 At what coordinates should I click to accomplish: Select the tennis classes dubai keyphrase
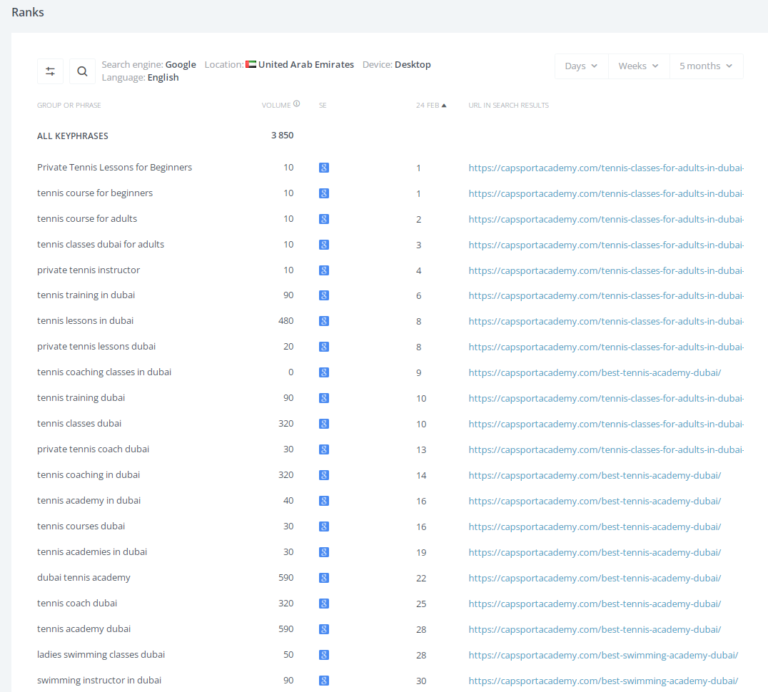click(x=79, y=424)
